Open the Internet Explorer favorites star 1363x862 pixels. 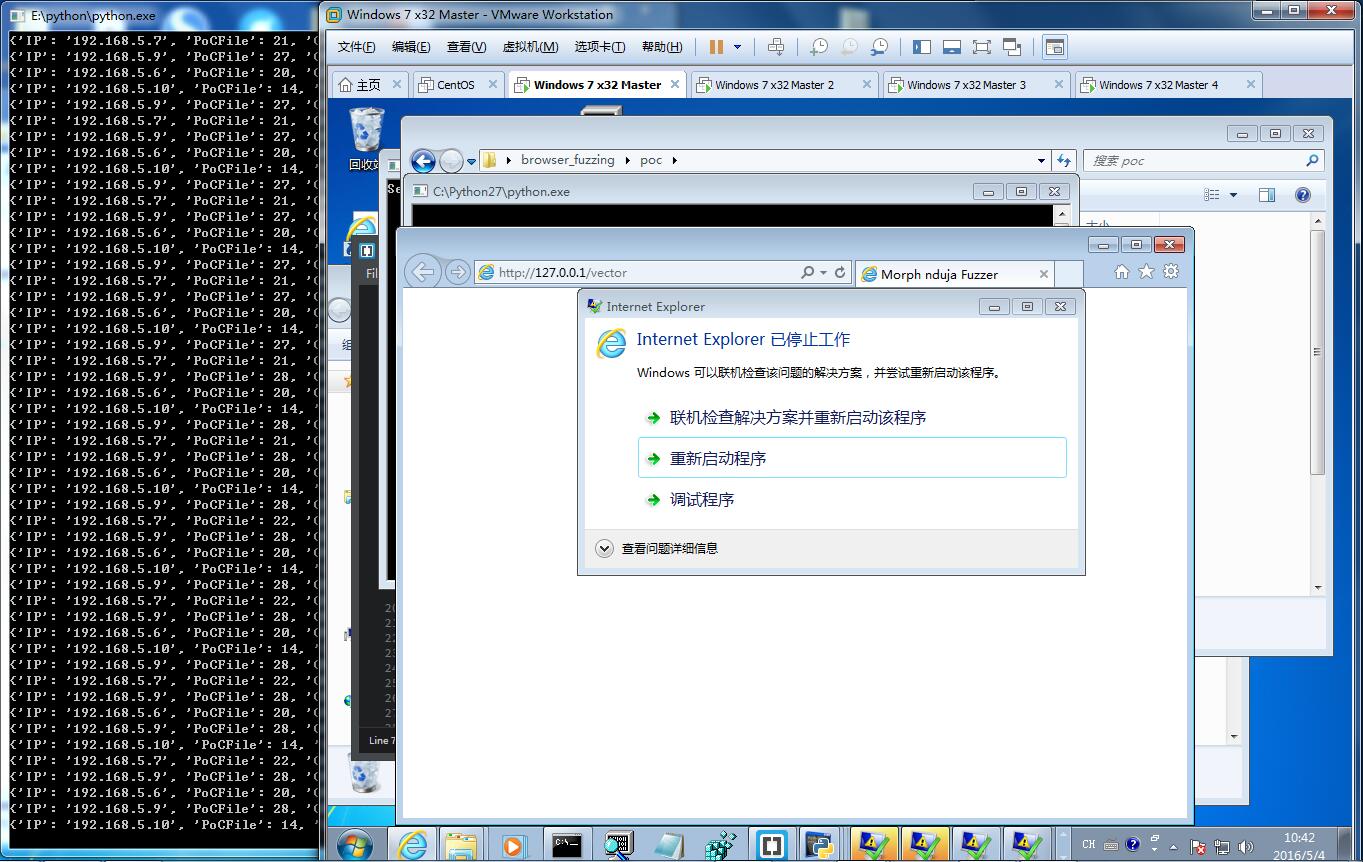tap(1146, 272)
